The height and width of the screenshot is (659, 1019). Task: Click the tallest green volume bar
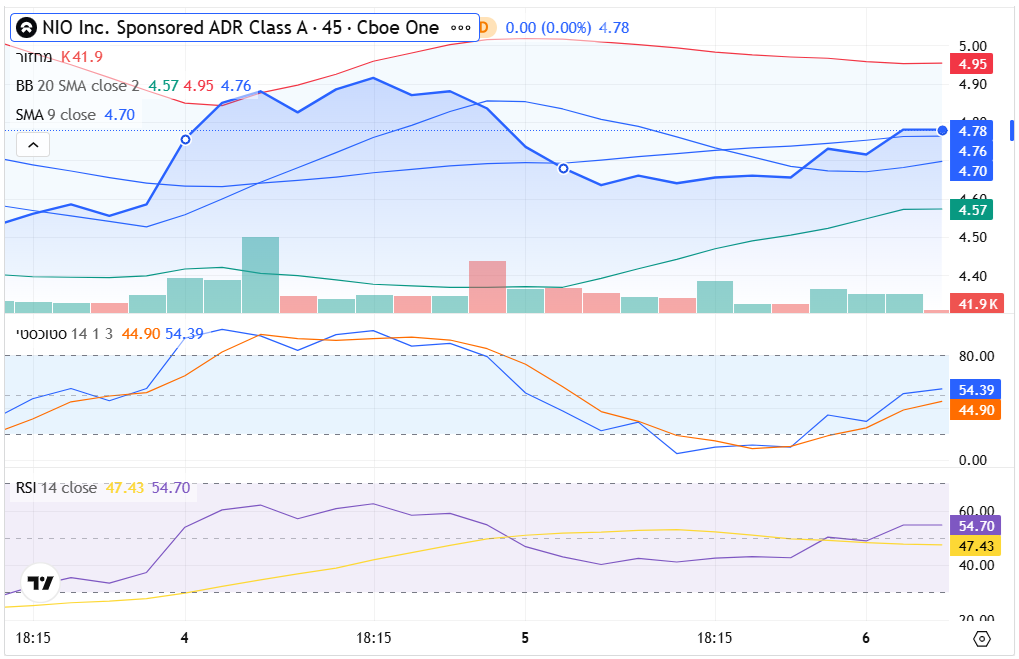[x=261, y=274]
